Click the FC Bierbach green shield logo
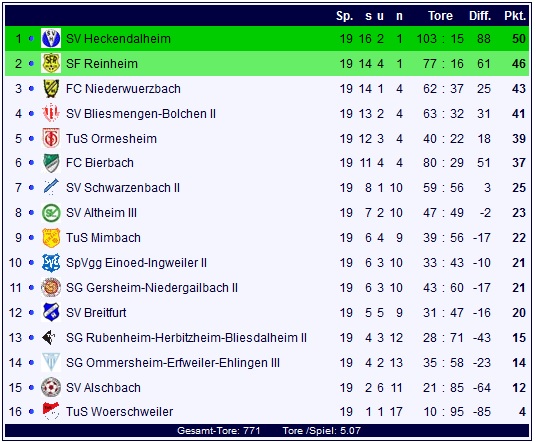The image size is (536, 442). coord(51,163)
